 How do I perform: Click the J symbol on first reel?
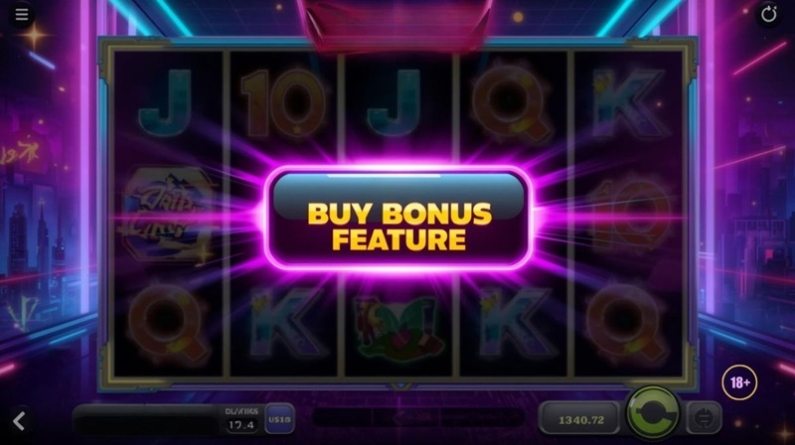[165, 103]
